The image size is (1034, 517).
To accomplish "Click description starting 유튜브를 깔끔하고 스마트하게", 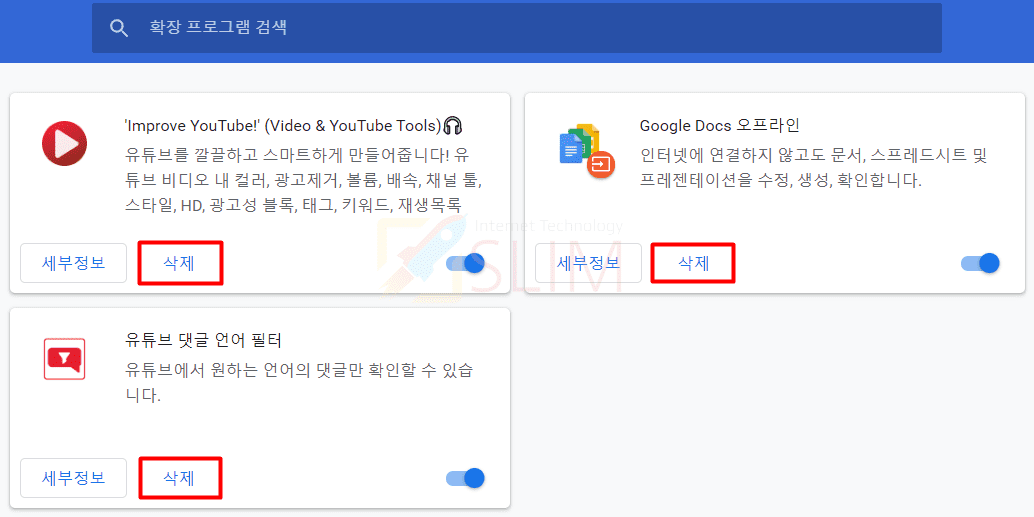I will pos(301,181).
